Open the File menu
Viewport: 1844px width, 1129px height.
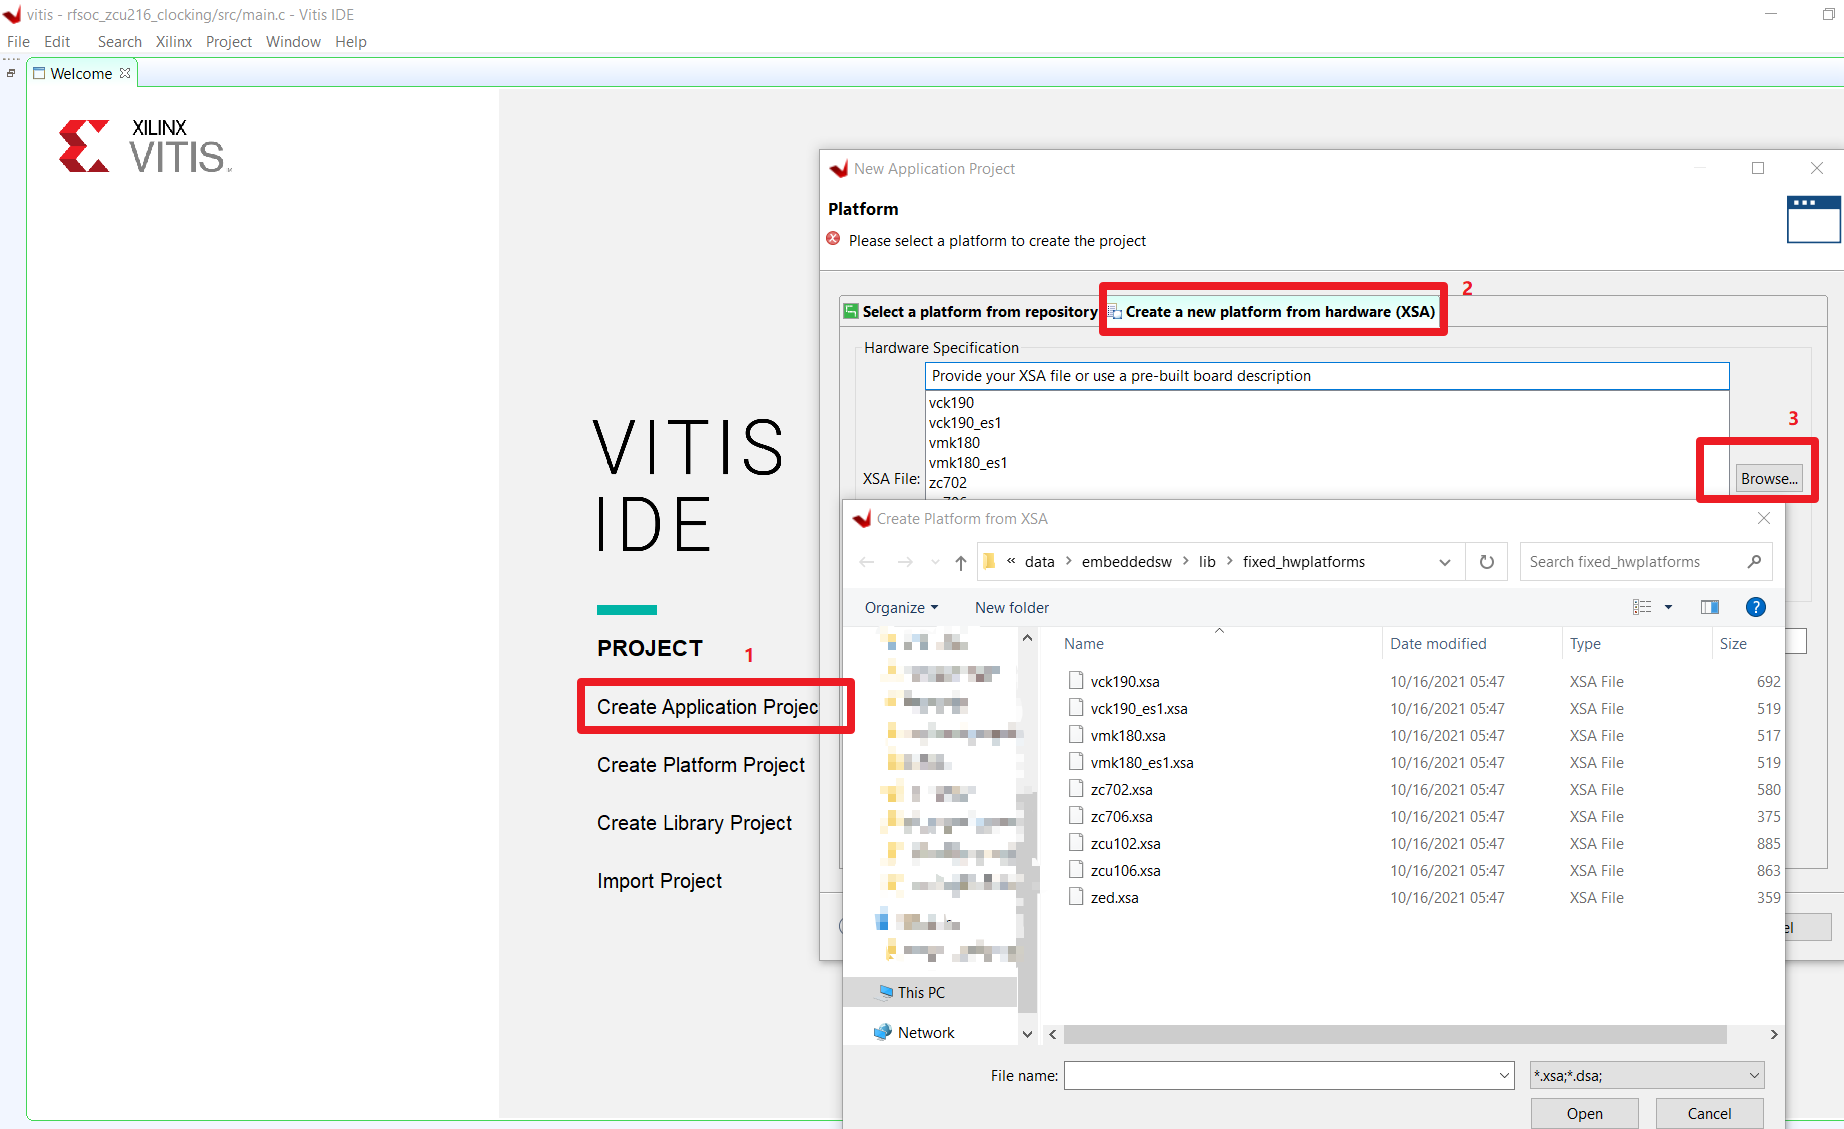pos(18,41)
